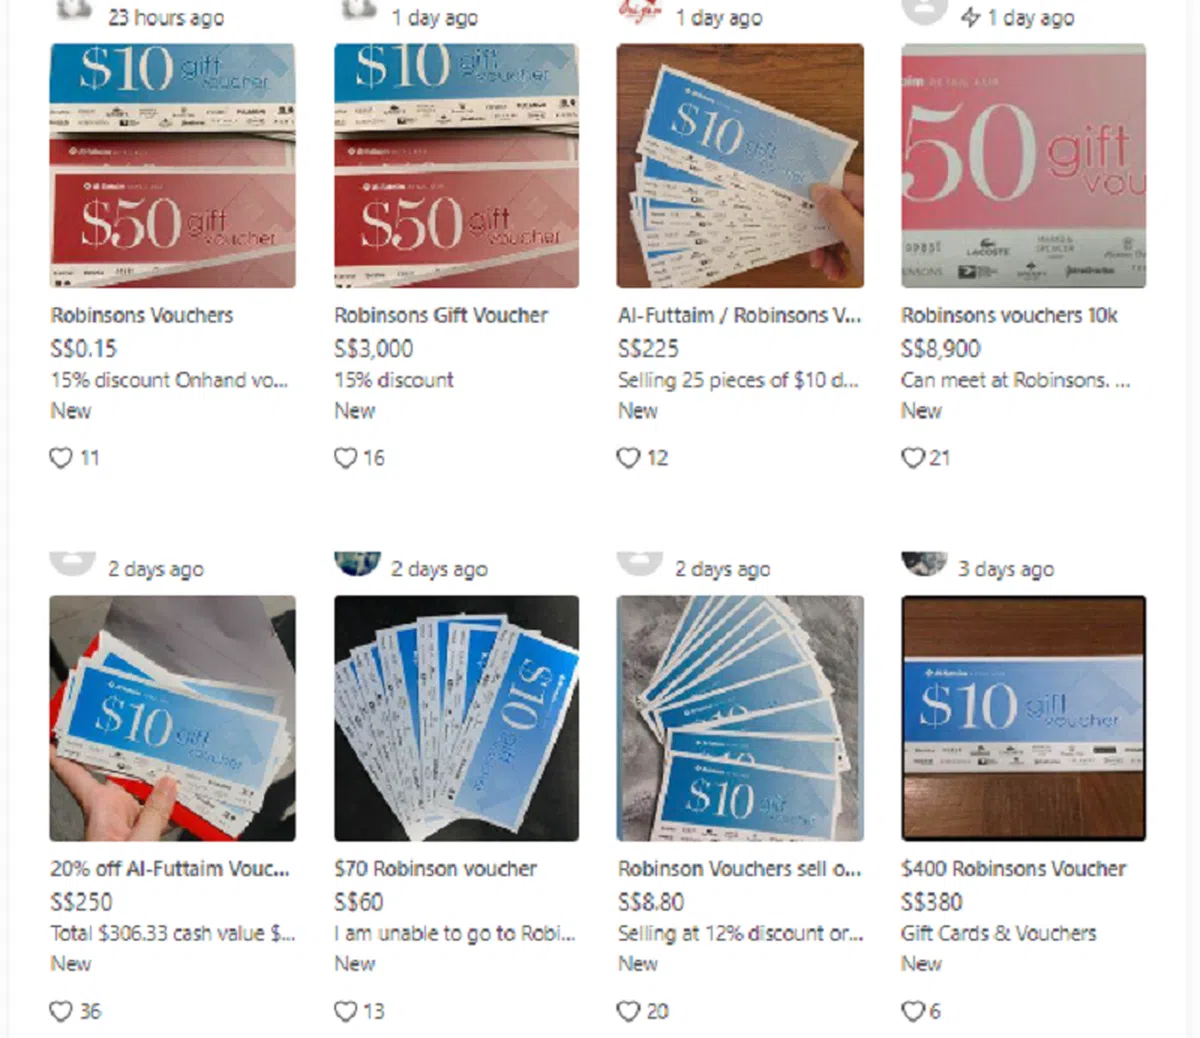1200x1038 pixels.
Task: Open seller avatar on $70 Robinson voucher listing
Action: click(357, 564)
